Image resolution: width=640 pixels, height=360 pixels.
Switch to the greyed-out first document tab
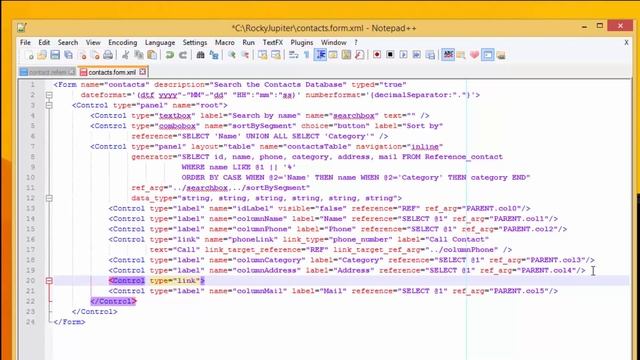tap(47, 72)
